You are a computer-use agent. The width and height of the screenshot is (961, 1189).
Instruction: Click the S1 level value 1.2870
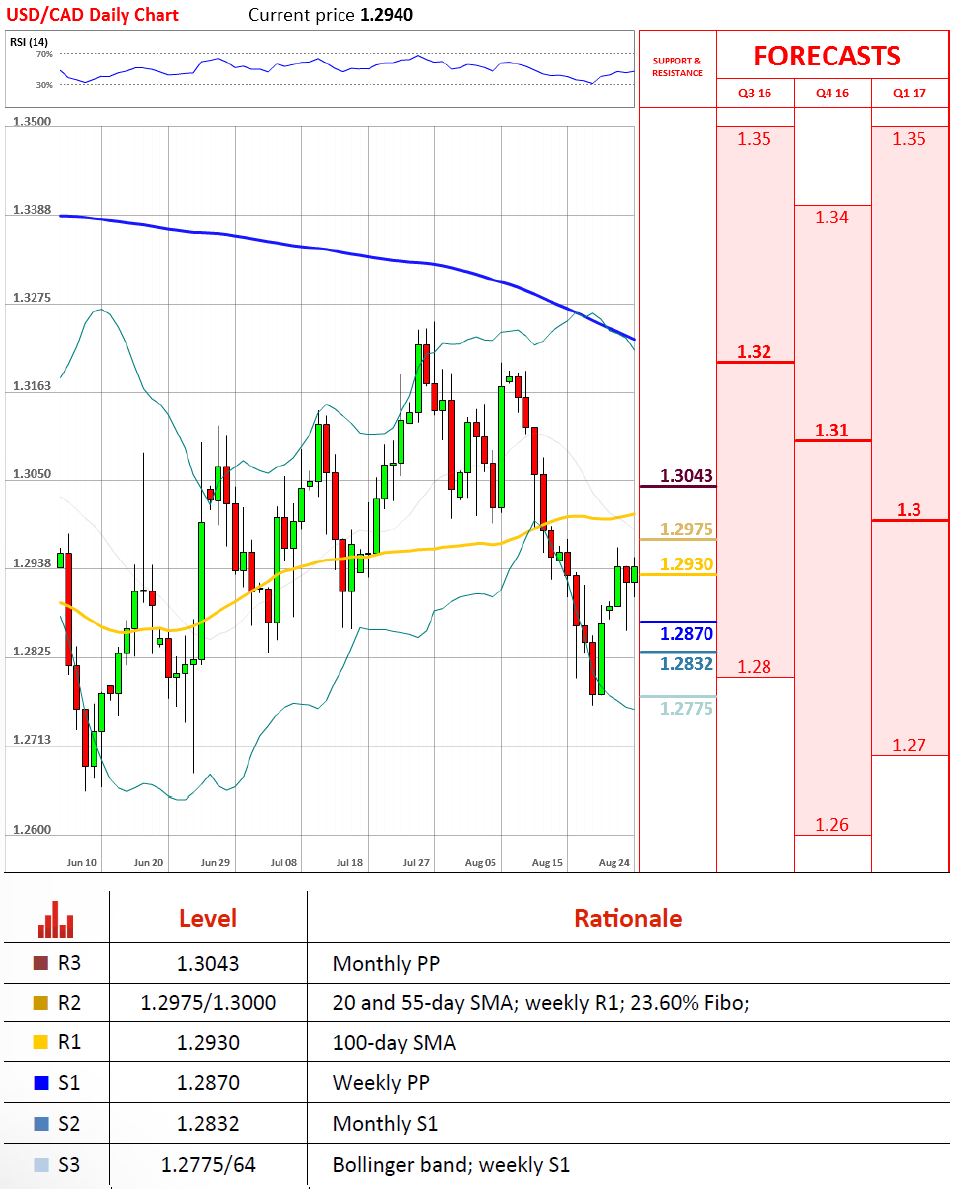(208, 1083)
